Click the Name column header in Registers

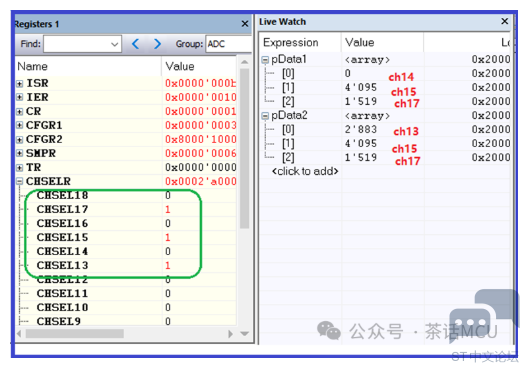pos(89,66)
